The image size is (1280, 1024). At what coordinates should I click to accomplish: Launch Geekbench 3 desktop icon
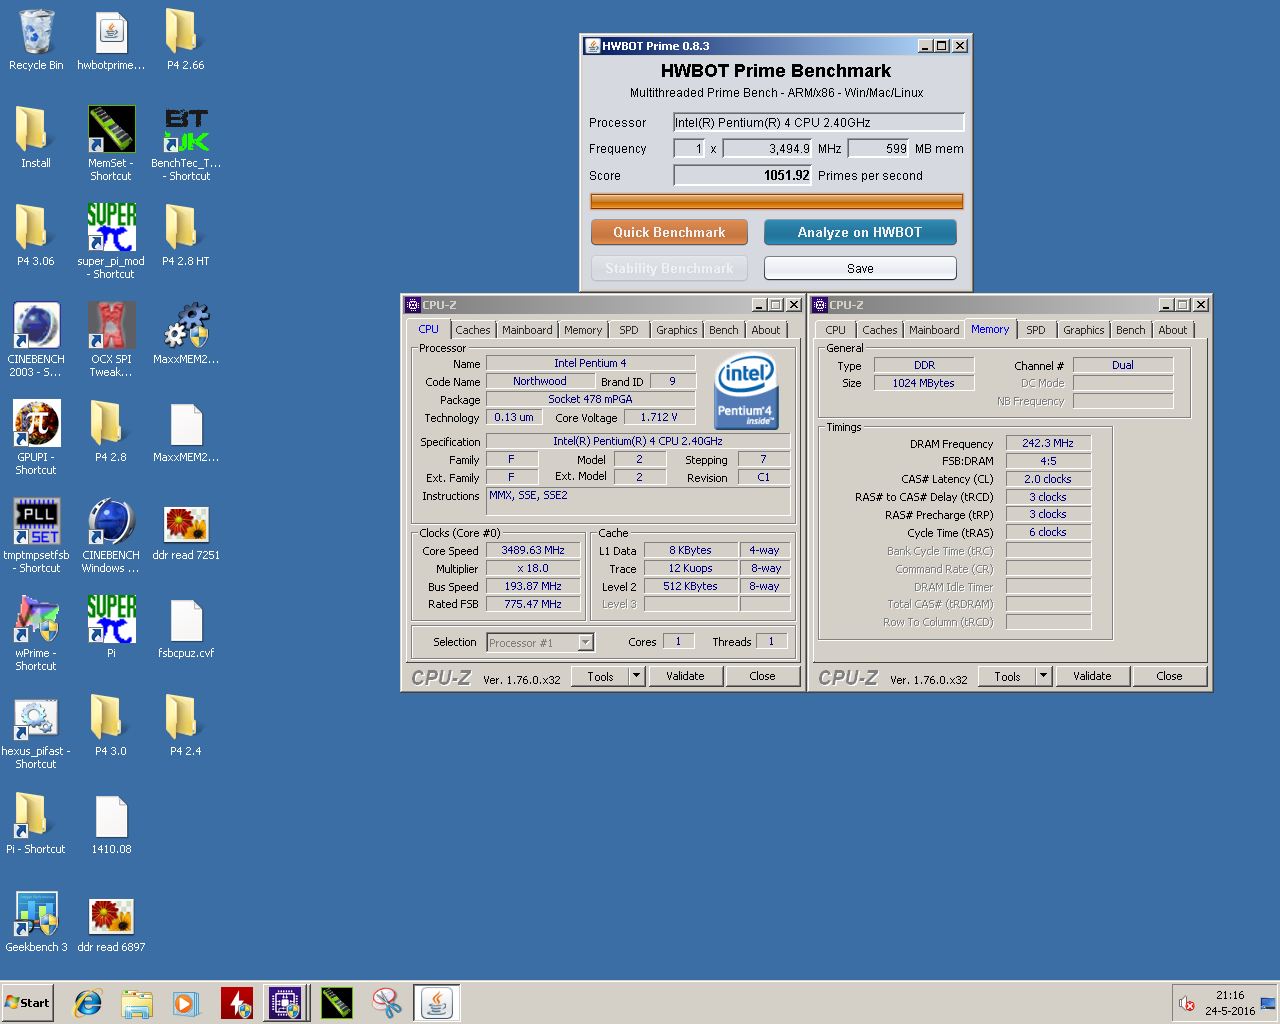[36, 922]
